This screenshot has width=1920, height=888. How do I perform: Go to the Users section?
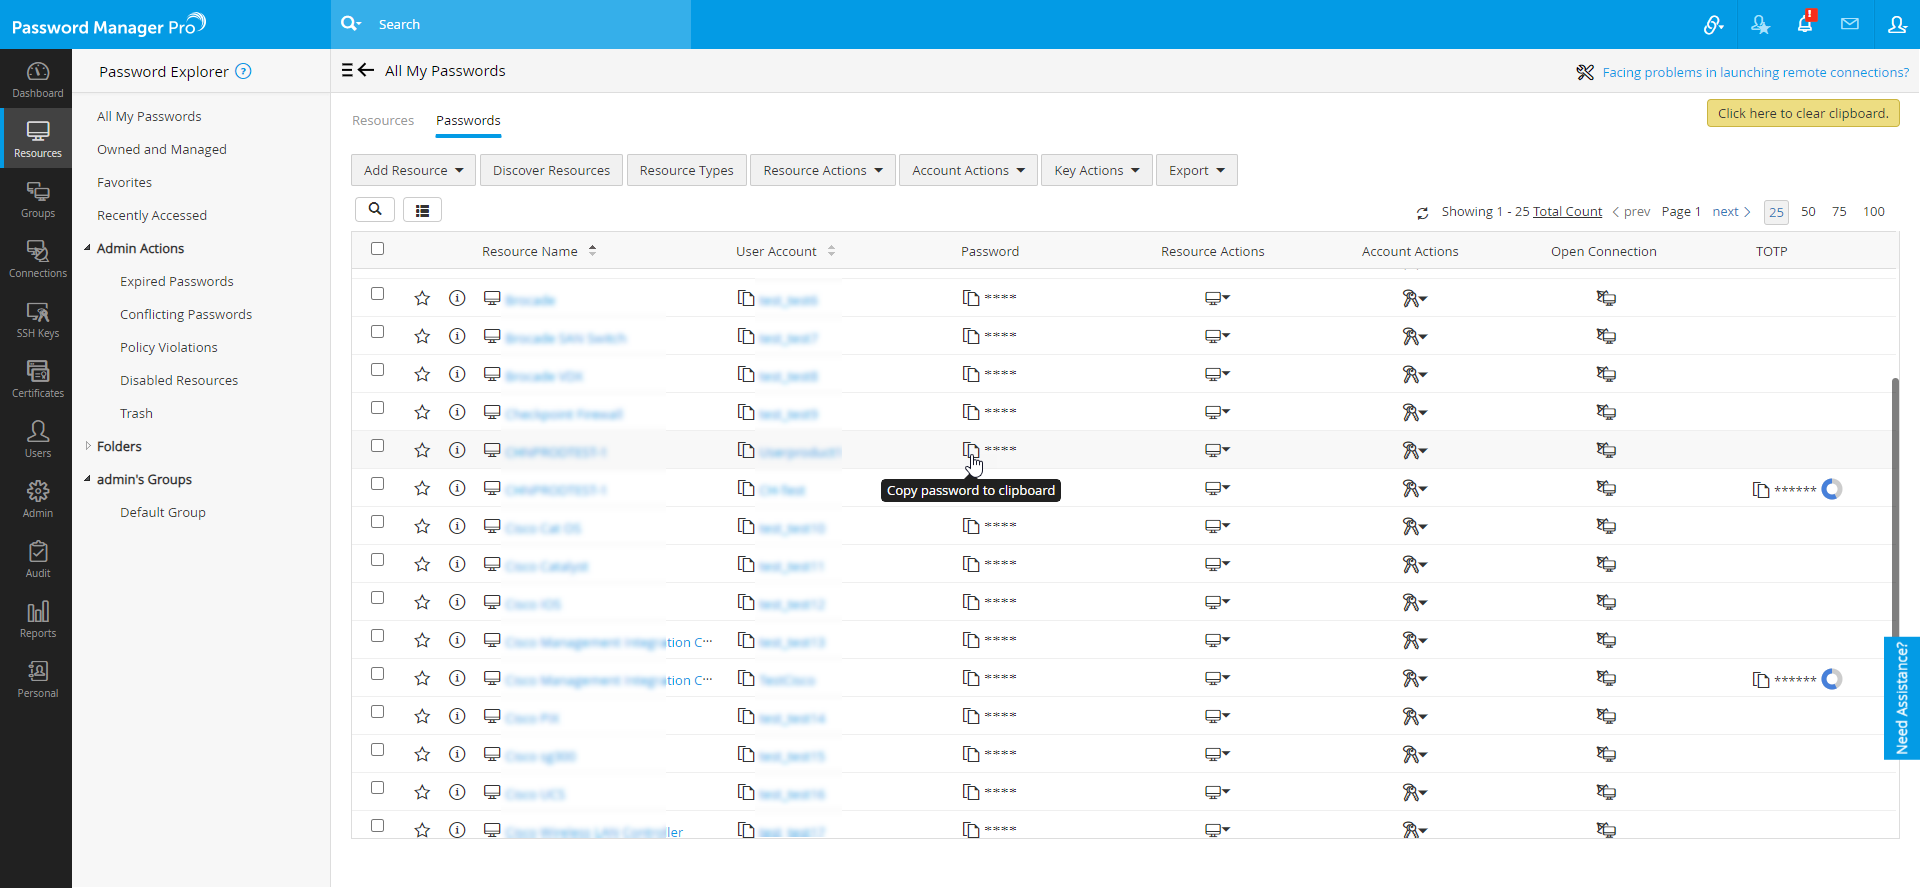coord(37,439)
